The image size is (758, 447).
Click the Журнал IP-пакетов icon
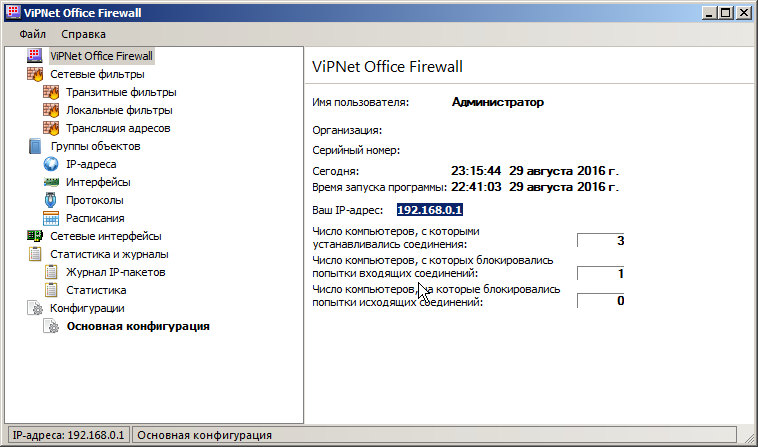[x=51, y=272]
